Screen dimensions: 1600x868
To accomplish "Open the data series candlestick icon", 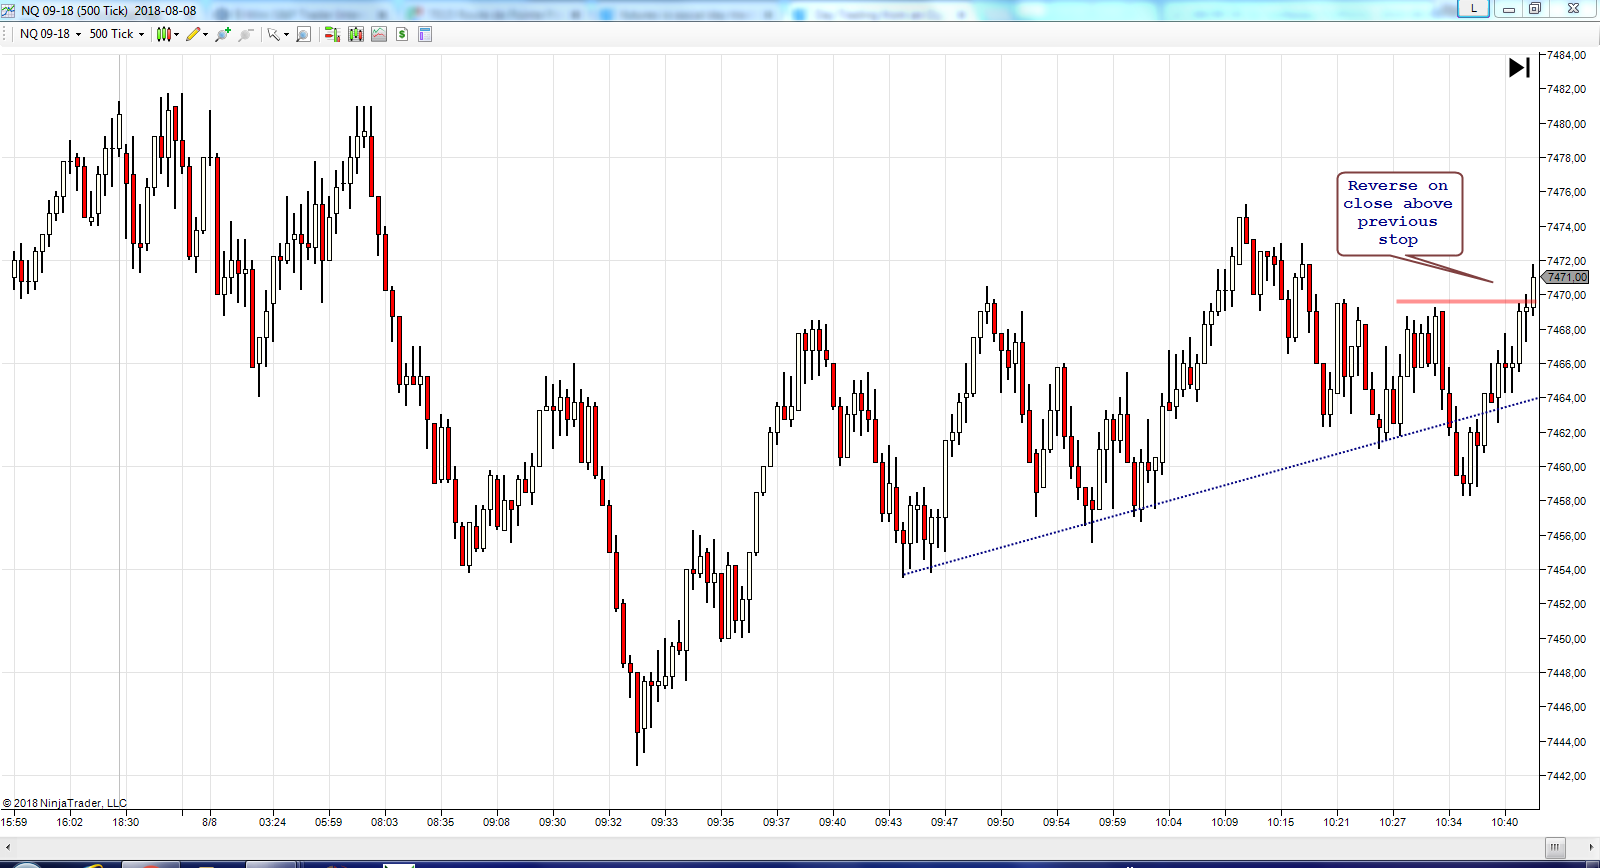I will (x=356, y=34).
